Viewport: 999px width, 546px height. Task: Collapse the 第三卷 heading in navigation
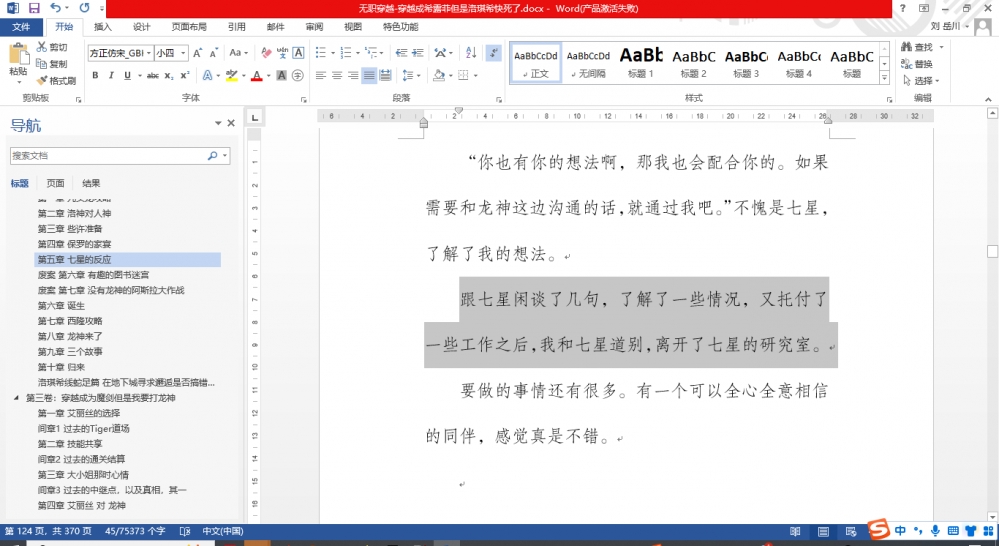point(16,398)
